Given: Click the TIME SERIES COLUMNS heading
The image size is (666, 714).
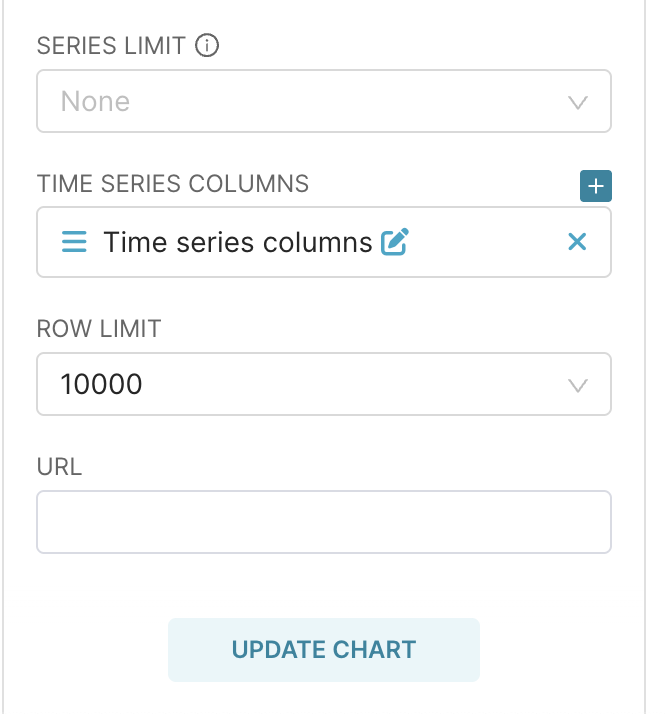Looking at the screenshot, I should [173, 184].
